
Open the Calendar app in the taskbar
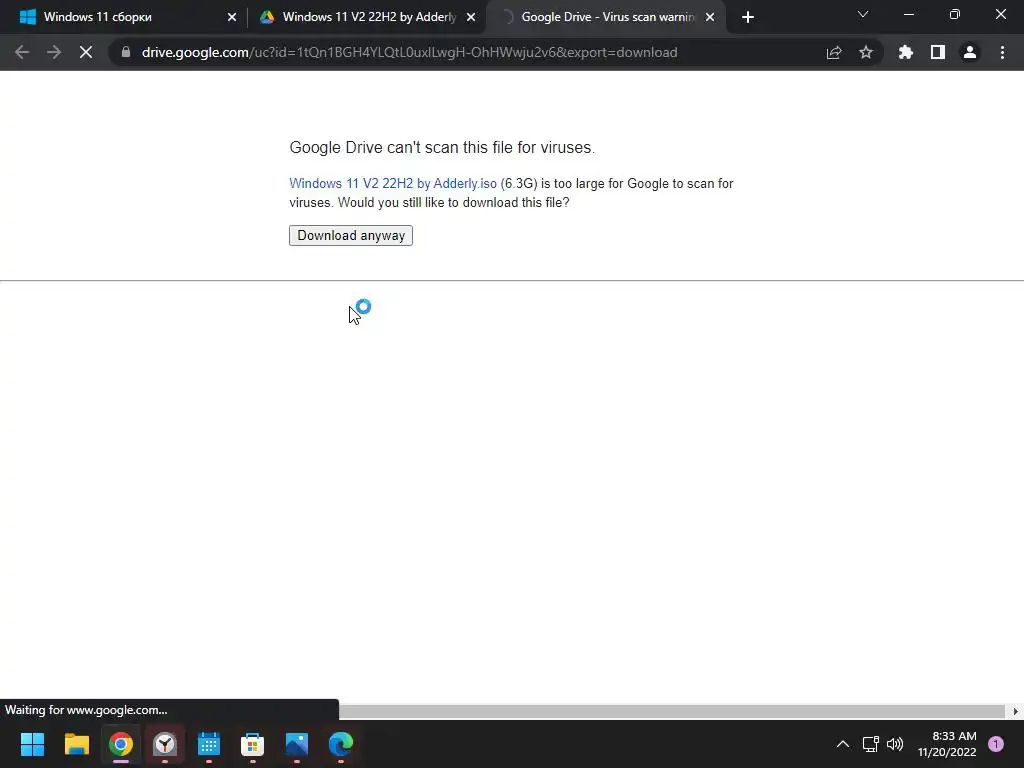tap(208, 744)
